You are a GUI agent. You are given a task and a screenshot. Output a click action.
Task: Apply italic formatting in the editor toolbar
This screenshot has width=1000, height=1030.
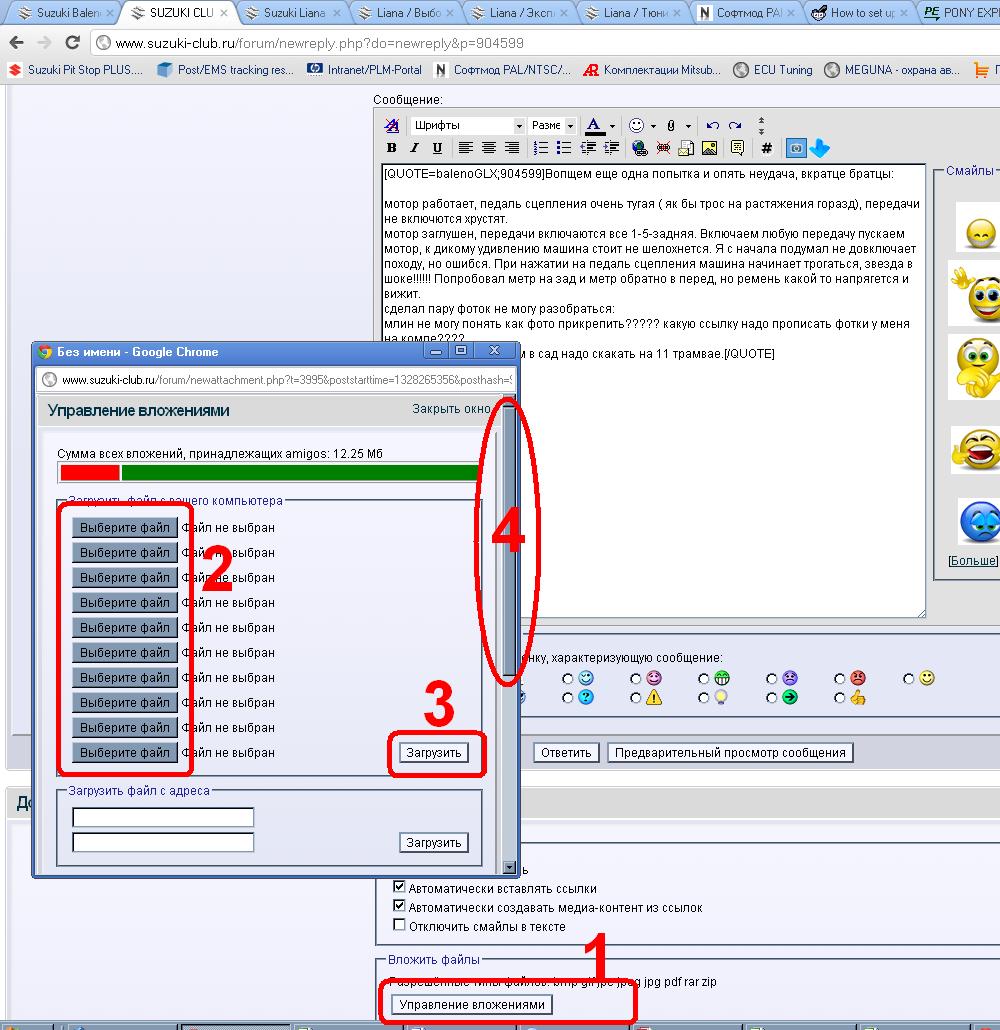pyautogui.click(x=414, y=148)
